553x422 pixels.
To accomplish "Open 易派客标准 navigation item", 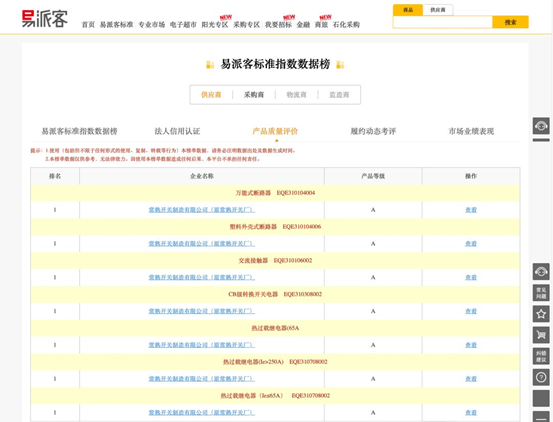I will 116,25.
